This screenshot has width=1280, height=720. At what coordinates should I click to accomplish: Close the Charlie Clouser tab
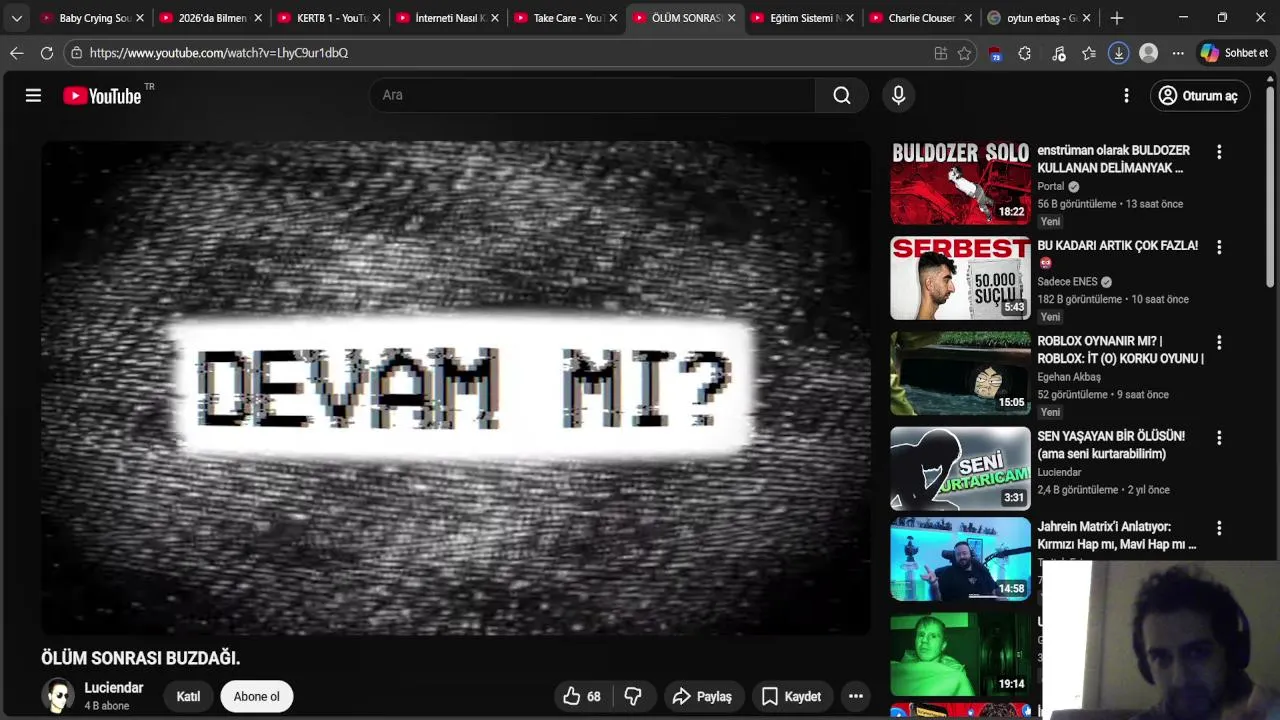coord(968,18)
